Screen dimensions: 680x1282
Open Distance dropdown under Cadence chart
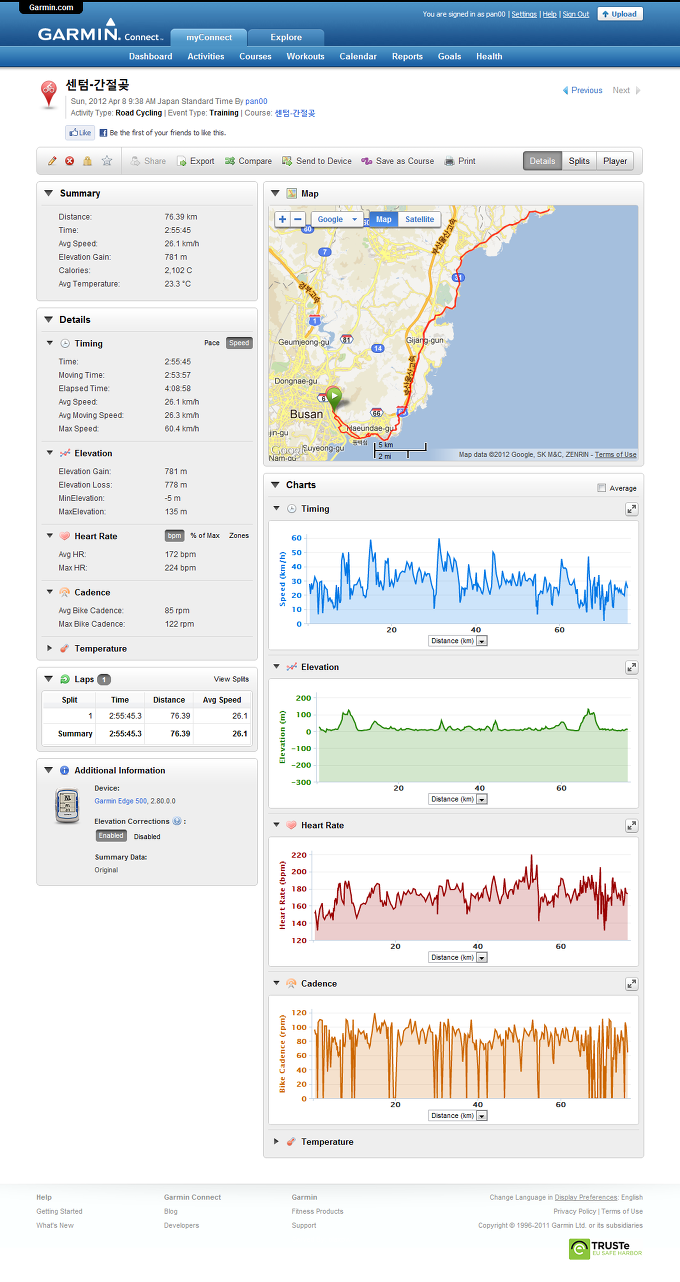pos(457,1115)
